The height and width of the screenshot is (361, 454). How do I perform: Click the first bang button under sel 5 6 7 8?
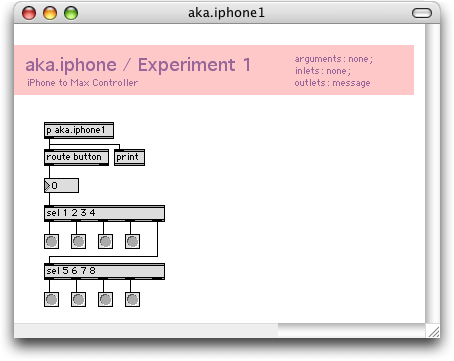coord(52,299)
